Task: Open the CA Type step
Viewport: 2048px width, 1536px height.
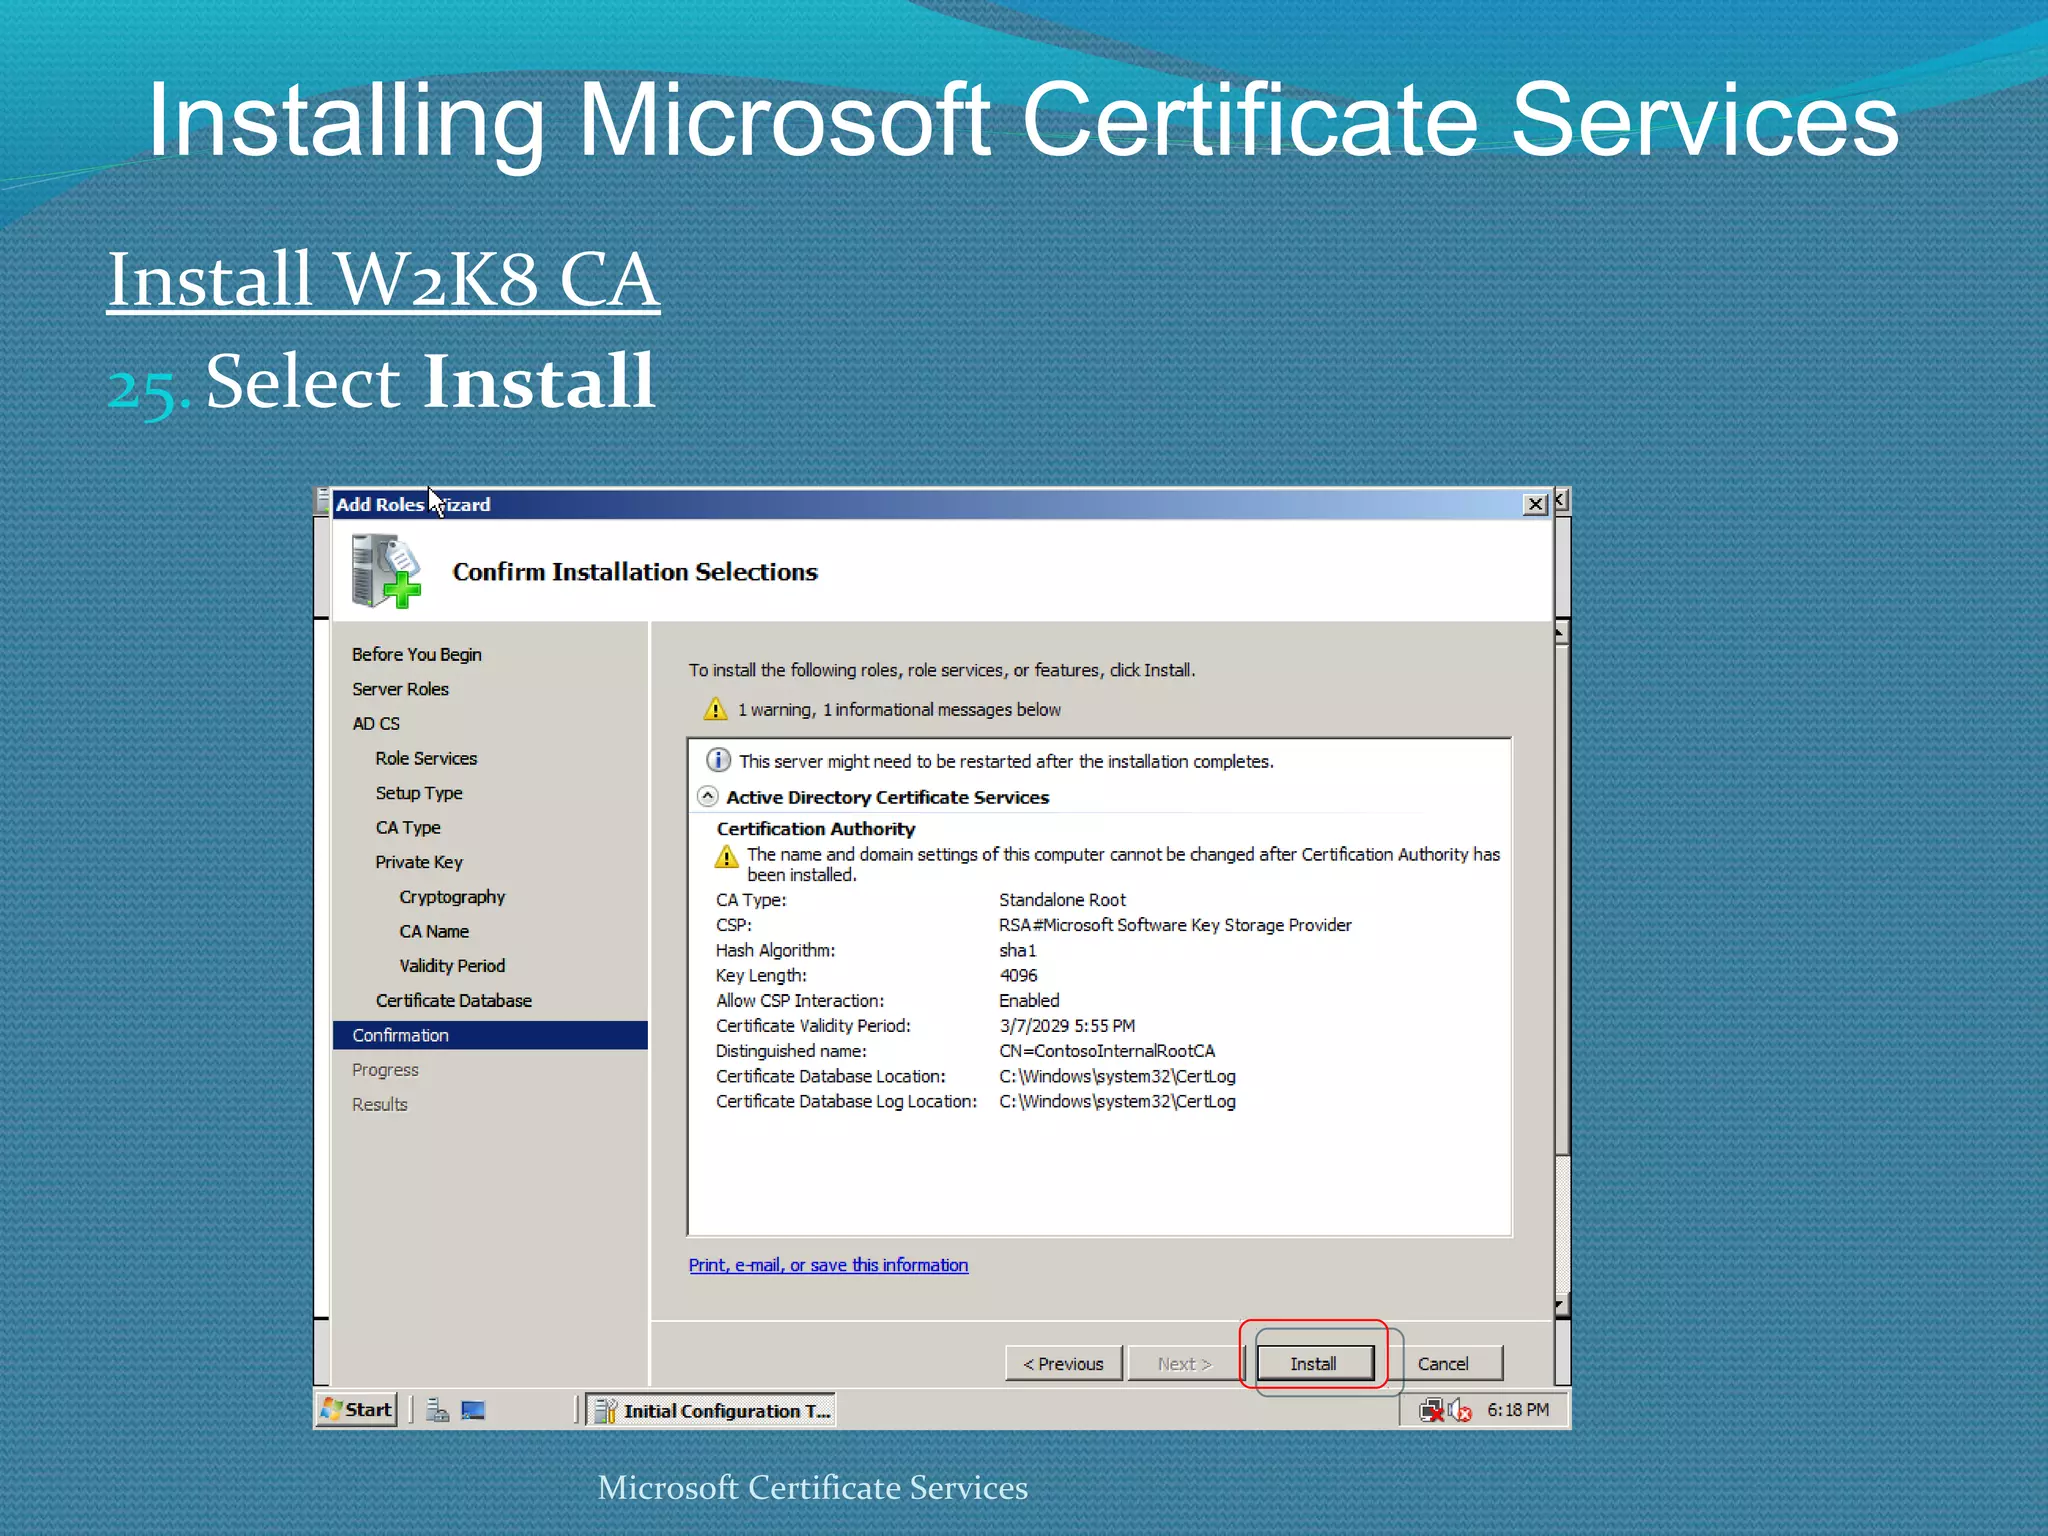Action: click(408, 827)
